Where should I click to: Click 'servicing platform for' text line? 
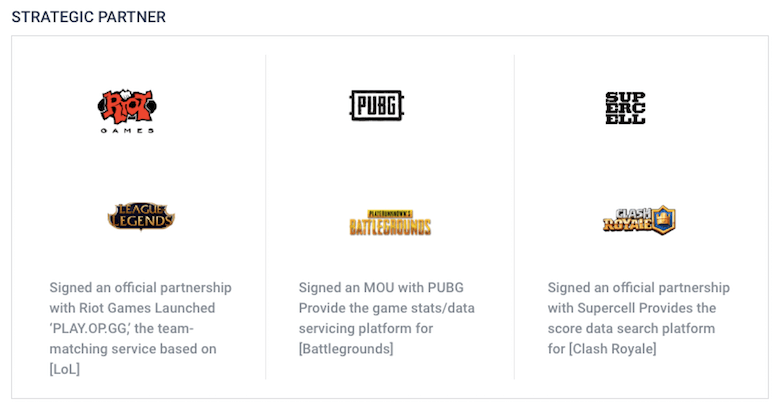[x=366, y=328]
